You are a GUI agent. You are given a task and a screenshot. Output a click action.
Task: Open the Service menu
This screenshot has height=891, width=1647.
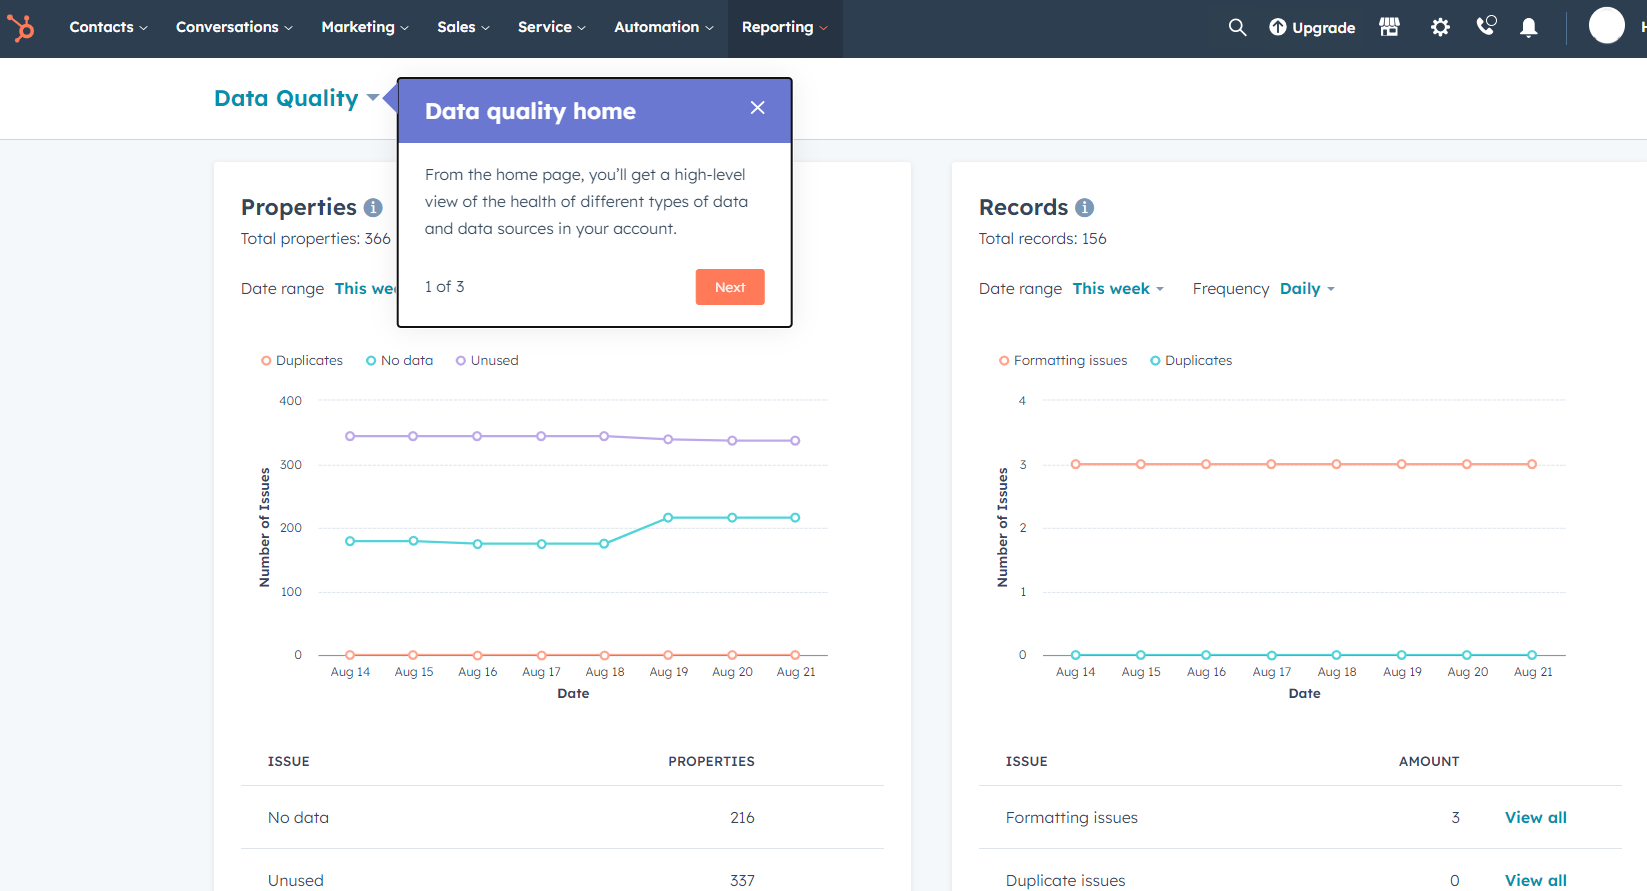click(x=552, y=27)
